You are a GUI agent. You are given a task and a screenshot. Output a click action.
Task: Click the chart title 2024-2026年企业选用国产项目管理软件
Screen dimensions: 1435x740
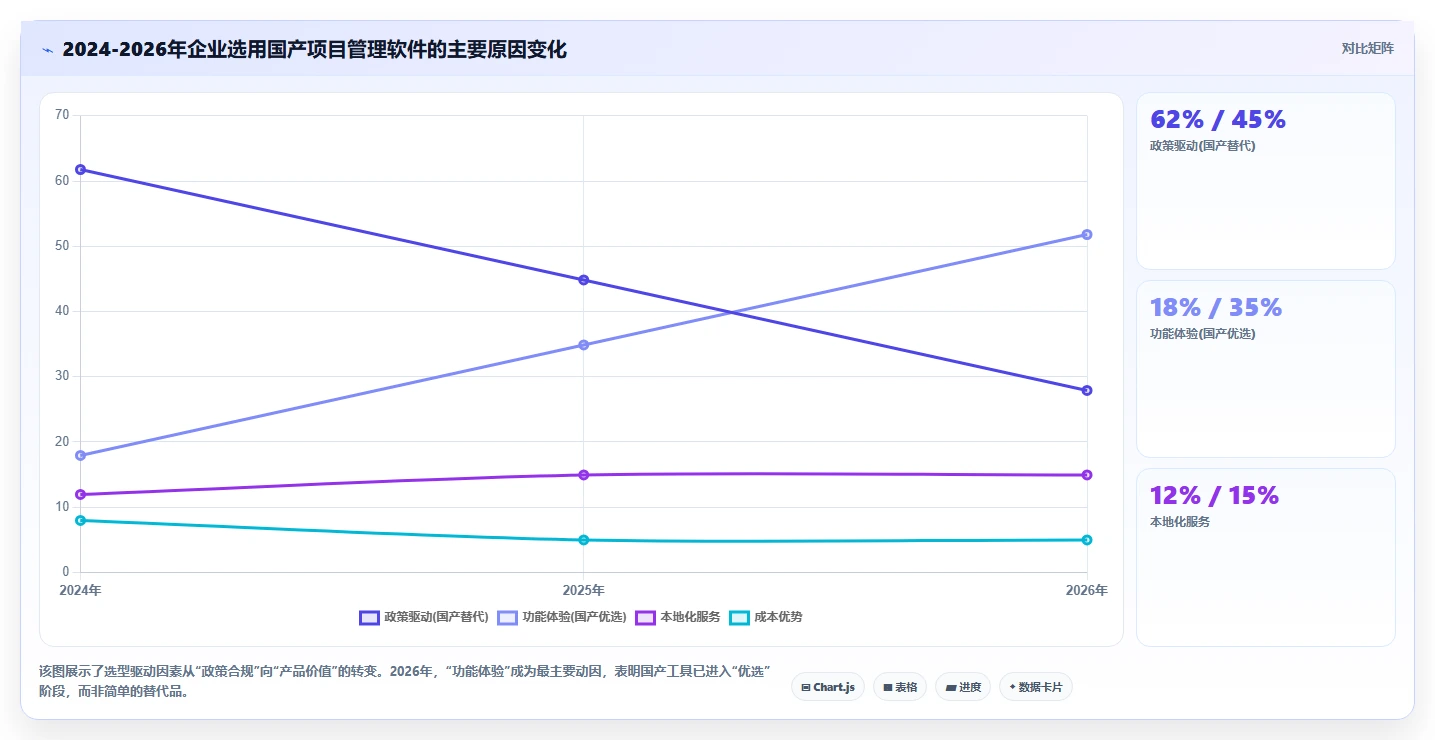pyautogui.click(x=314, y=49)
